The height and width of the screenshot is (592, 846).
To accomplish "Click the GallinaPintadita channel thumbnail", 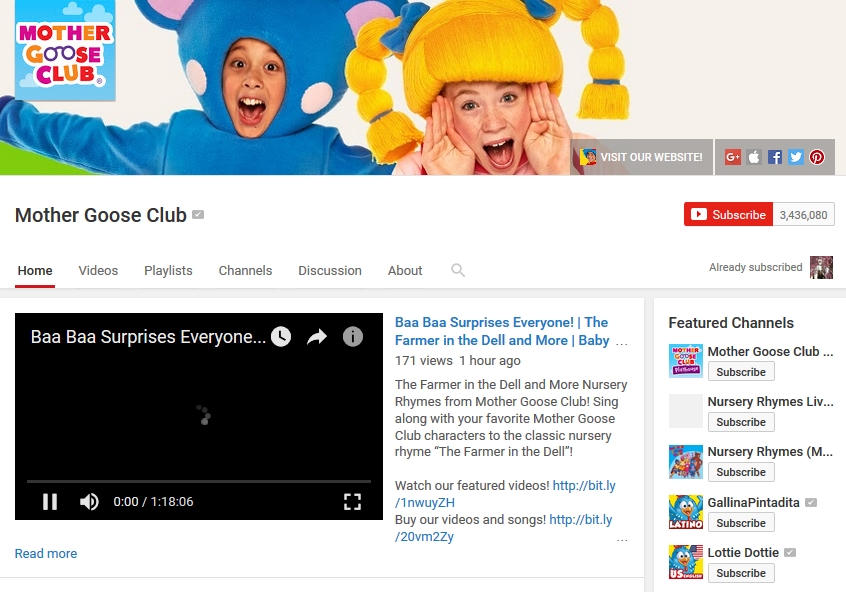I will tap(686, 512).
